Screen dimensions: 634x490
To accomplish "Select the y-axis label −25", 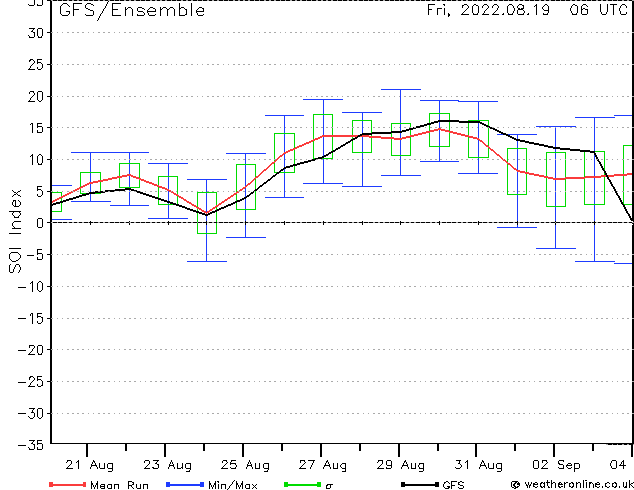I will (x=31, y=382).
